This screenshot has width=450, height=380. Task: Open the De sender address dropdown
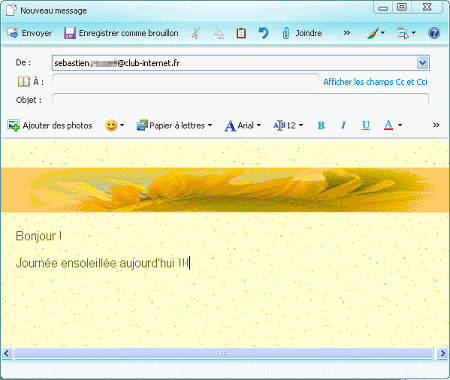[422, 63]
